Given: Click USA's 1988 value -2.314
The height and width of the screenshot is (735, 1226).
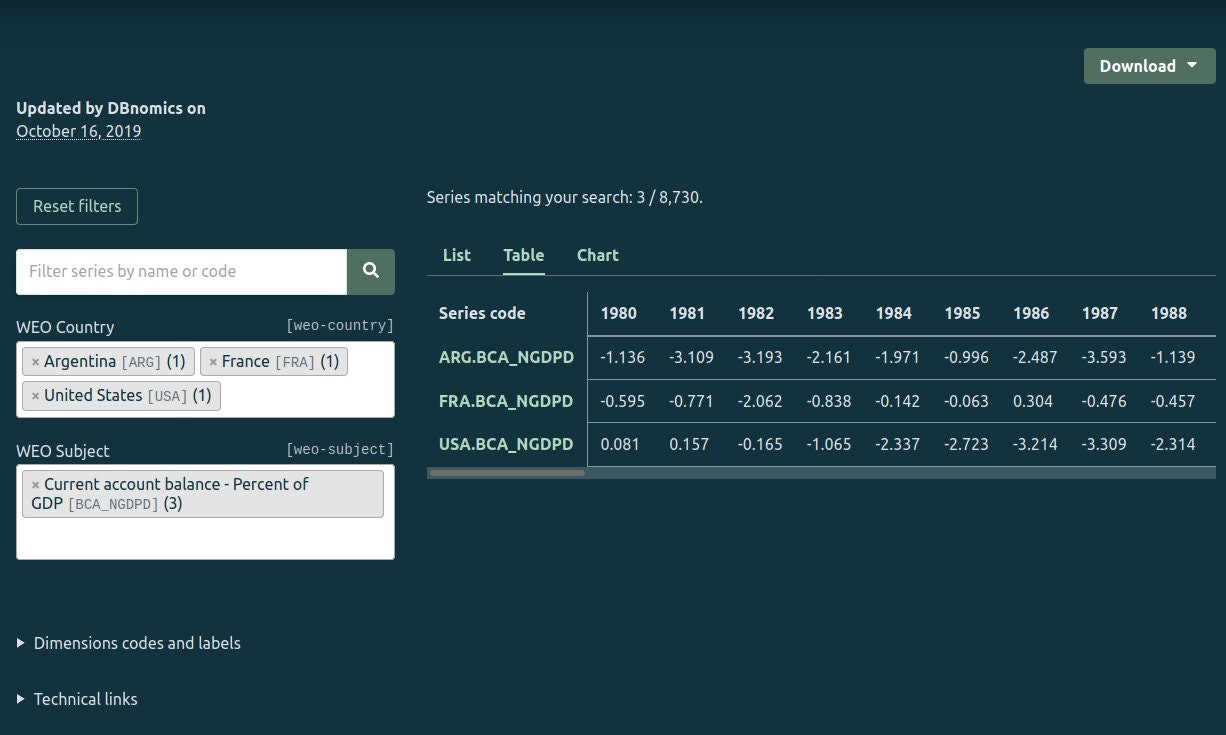Looking at the screenshot, I should (1173, 444).
